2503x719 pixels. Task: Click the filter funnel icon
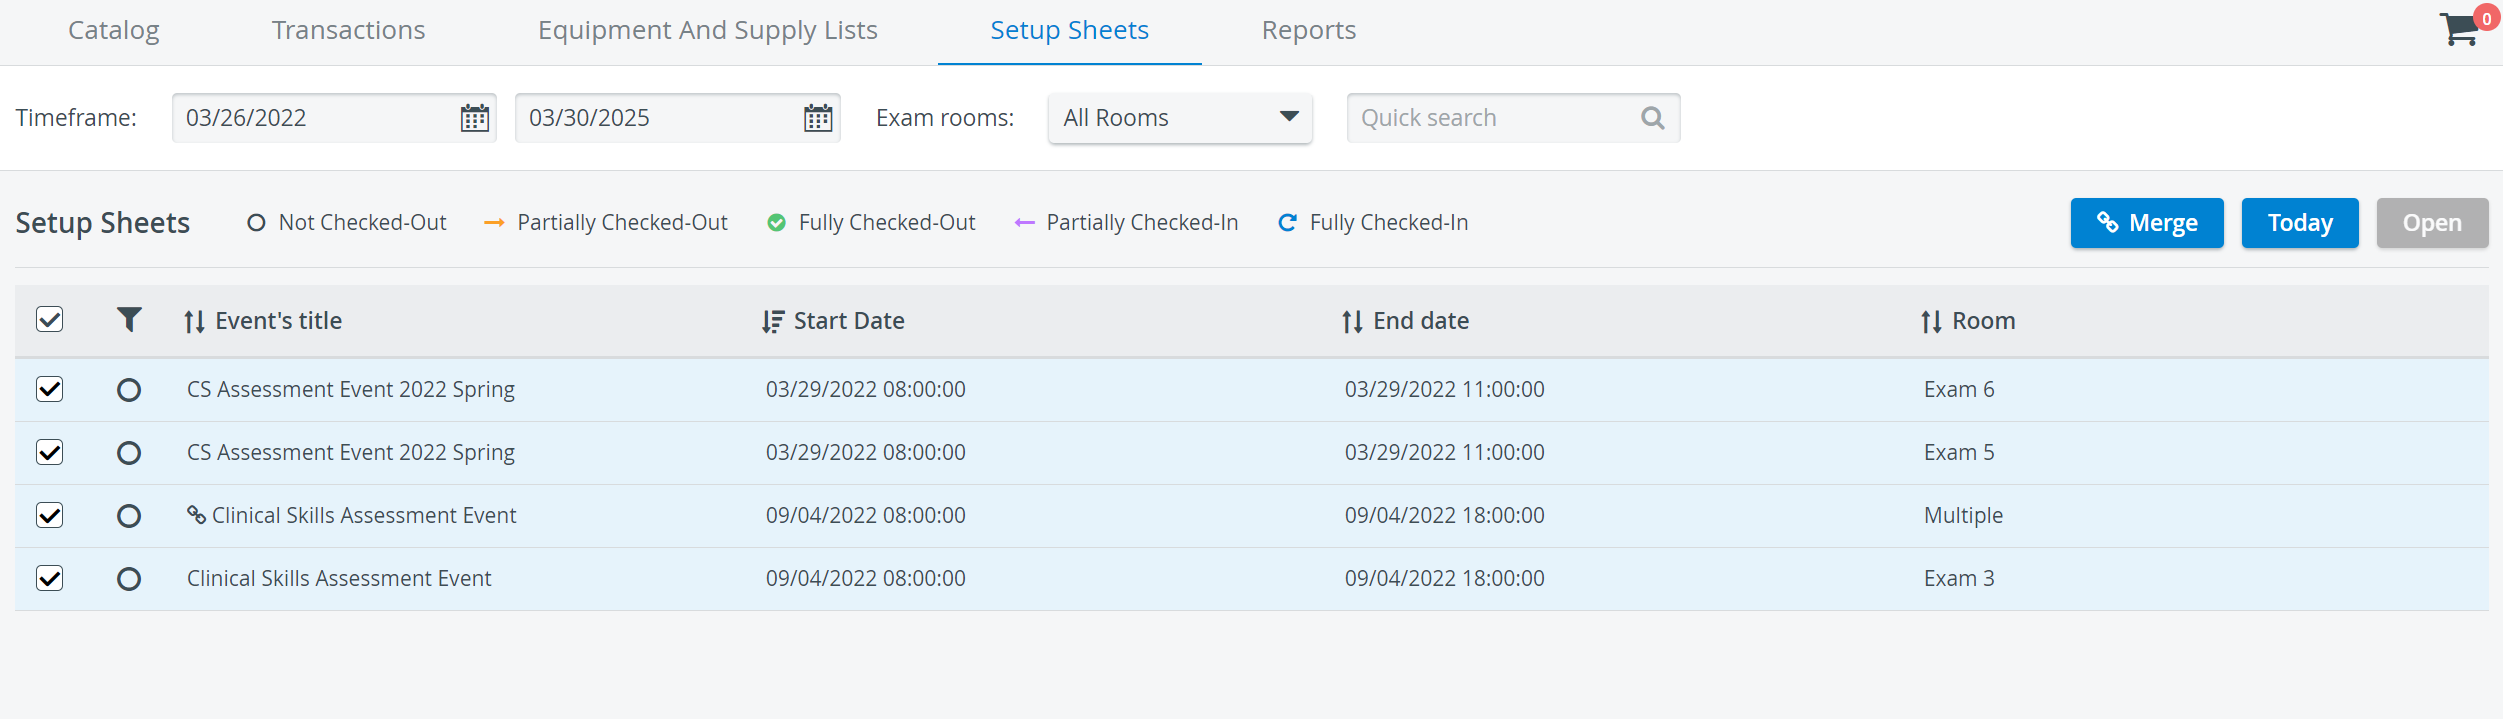coord(129,320)
